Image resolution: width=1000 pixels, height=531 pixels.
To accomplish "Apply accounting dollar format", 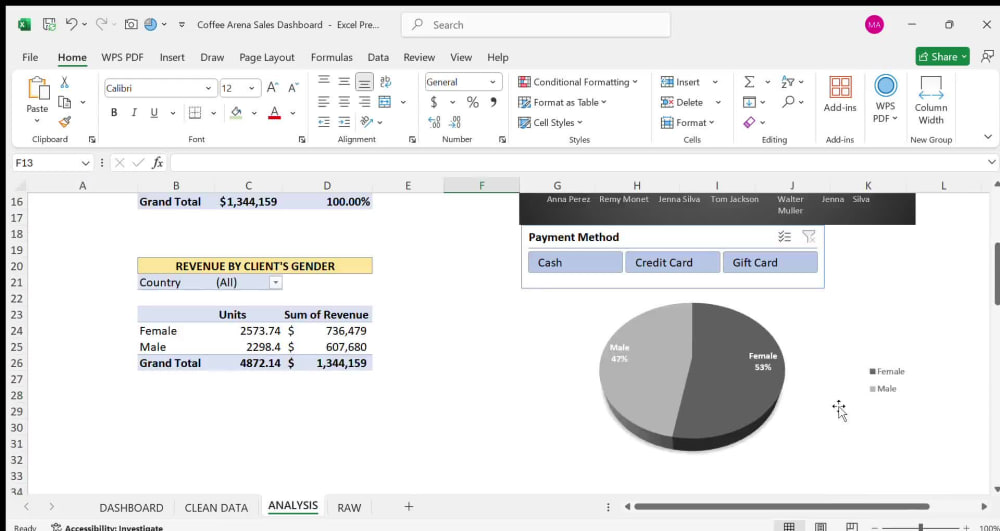I will click(434, 102).
